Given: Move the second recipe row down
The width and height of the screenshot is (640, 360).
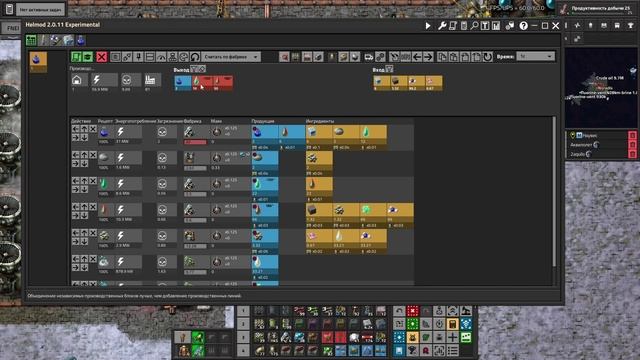Looking at the screenshot, I should (84, 164).
